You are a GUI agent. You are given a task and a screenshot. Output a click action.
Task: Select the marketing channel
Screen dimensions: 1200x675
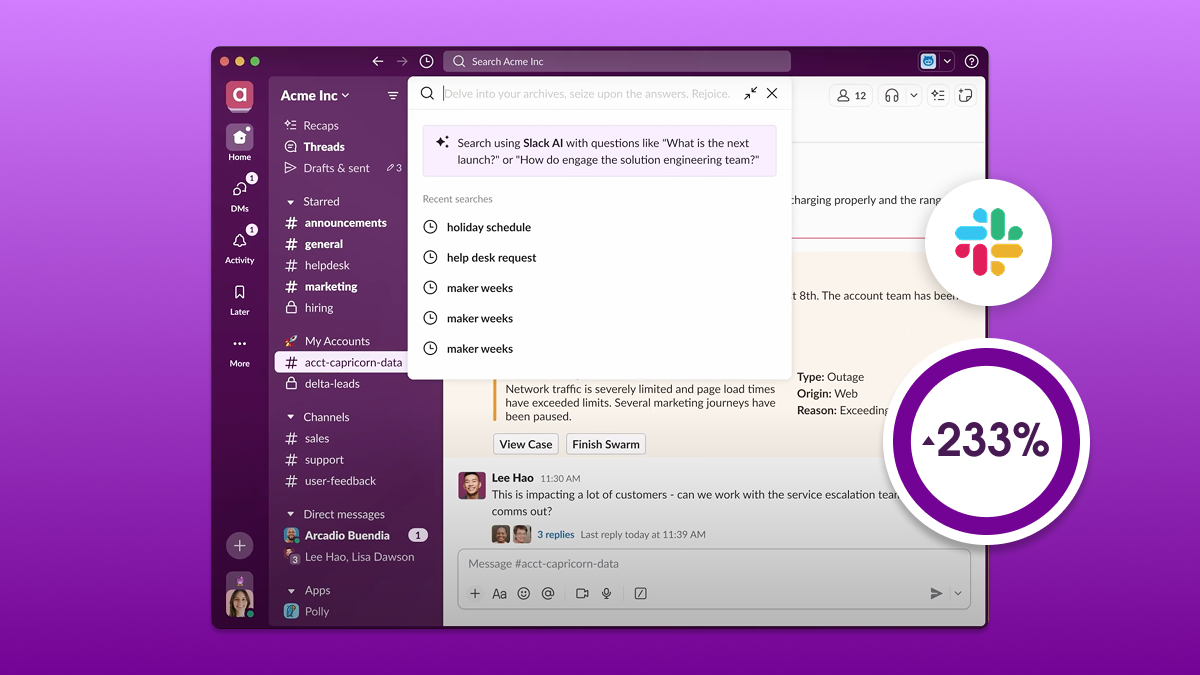click(330, 287)
